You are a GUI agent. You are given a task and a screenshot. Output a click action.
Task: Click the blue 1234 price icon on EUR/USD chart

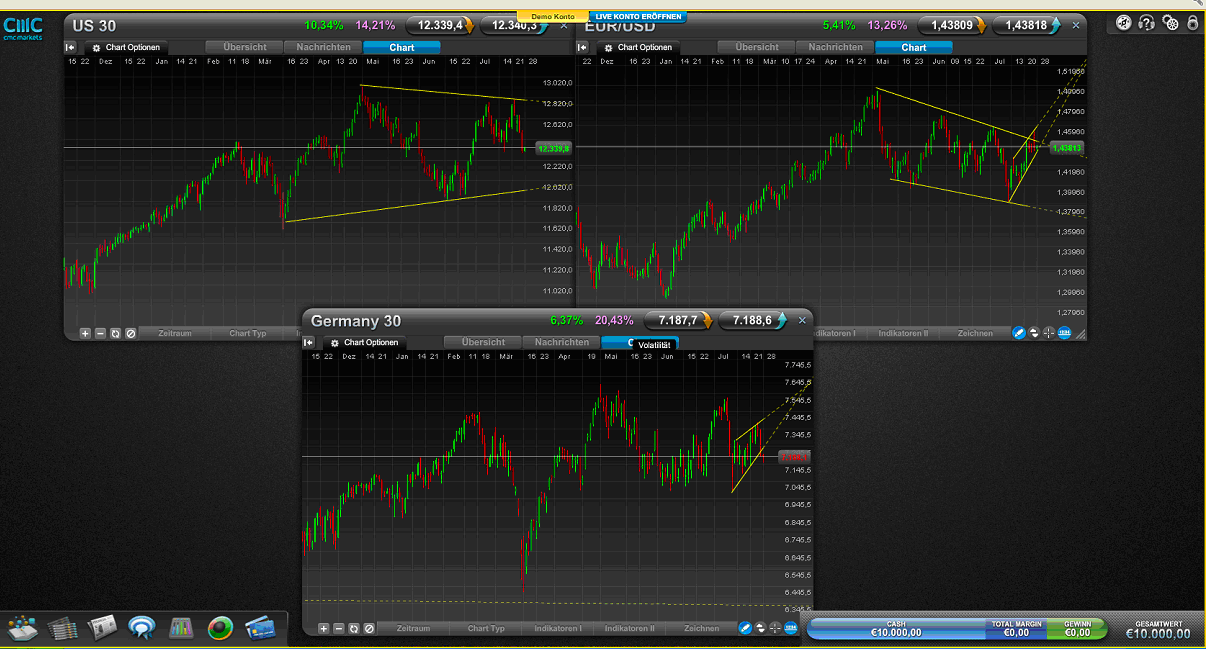pyautogui.click(x=1064, y=333)
